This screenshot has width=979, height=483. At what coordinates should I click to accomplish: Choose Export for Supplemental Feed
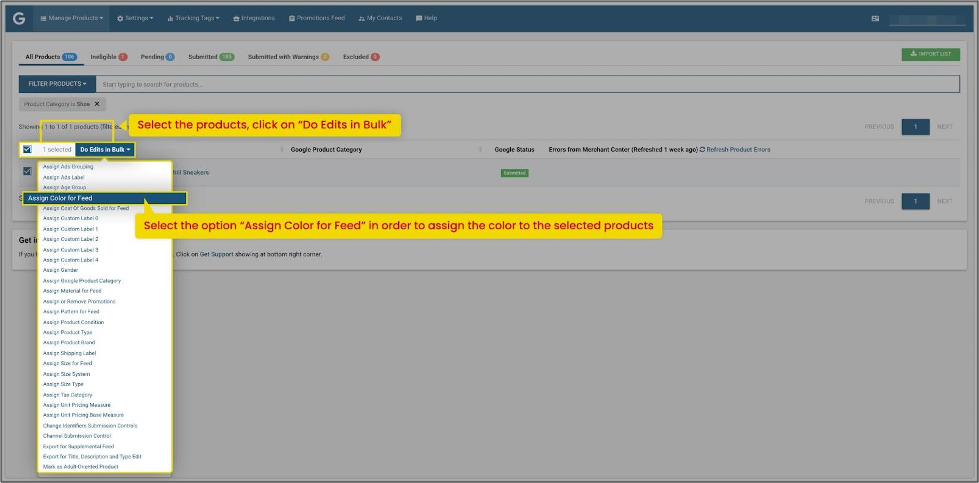pyautogui.click(x=78, y=446)
